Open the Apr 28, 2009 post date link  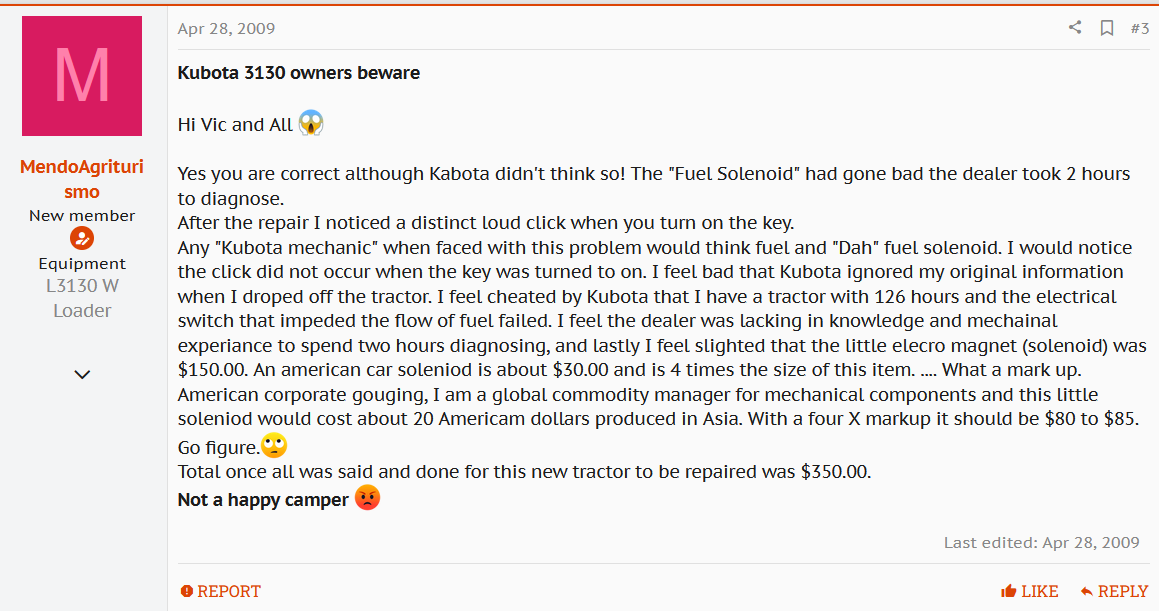(226, 29)
